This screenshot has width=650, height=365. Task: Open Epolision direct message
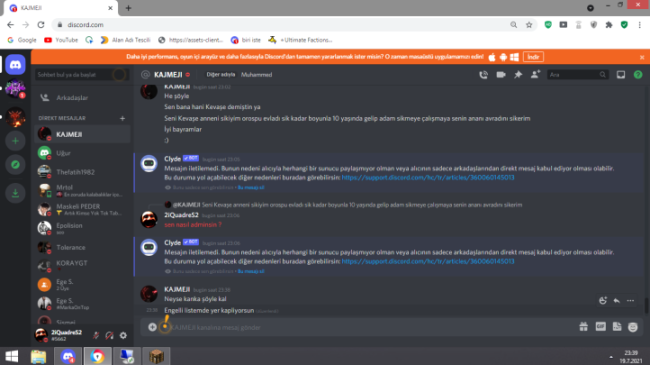(x=82, y=228)
